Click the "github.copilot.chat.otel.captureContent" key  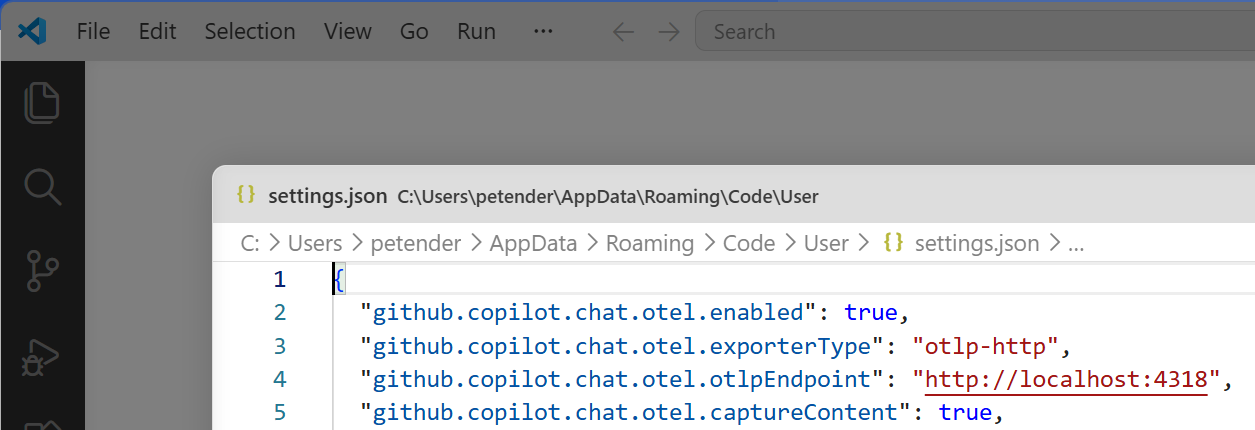[x=637, y=412]
